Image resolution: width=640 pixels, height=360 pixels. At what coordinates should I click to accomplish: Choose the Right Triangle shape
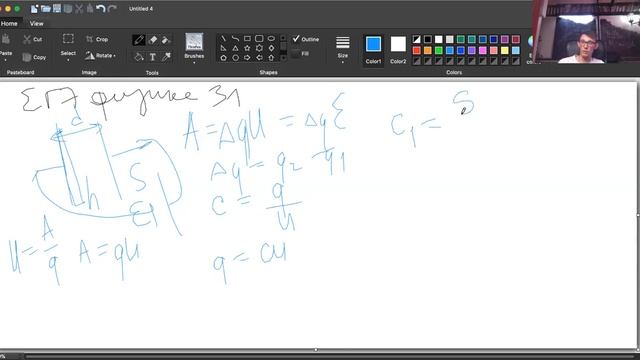[x=223, y=48]
